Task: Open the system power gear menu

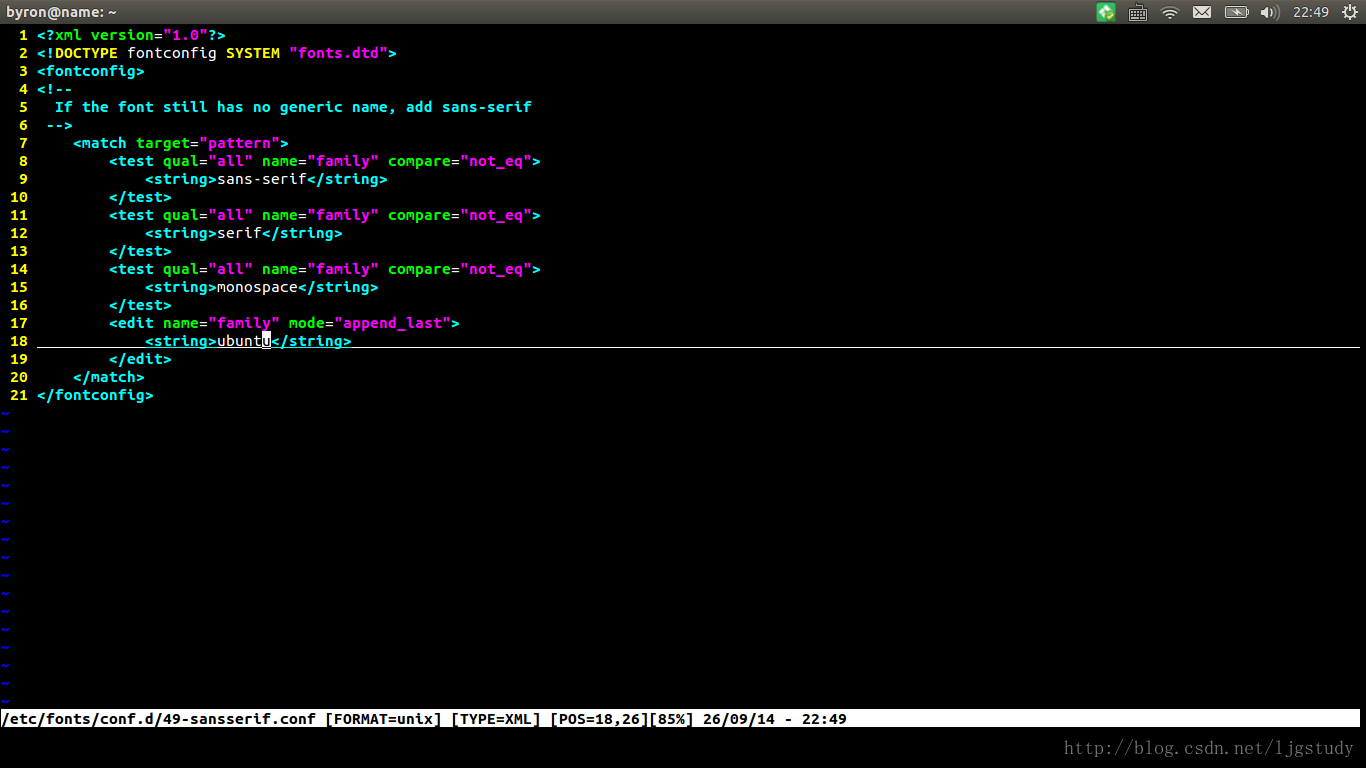Action: (x=1349, y=12)
